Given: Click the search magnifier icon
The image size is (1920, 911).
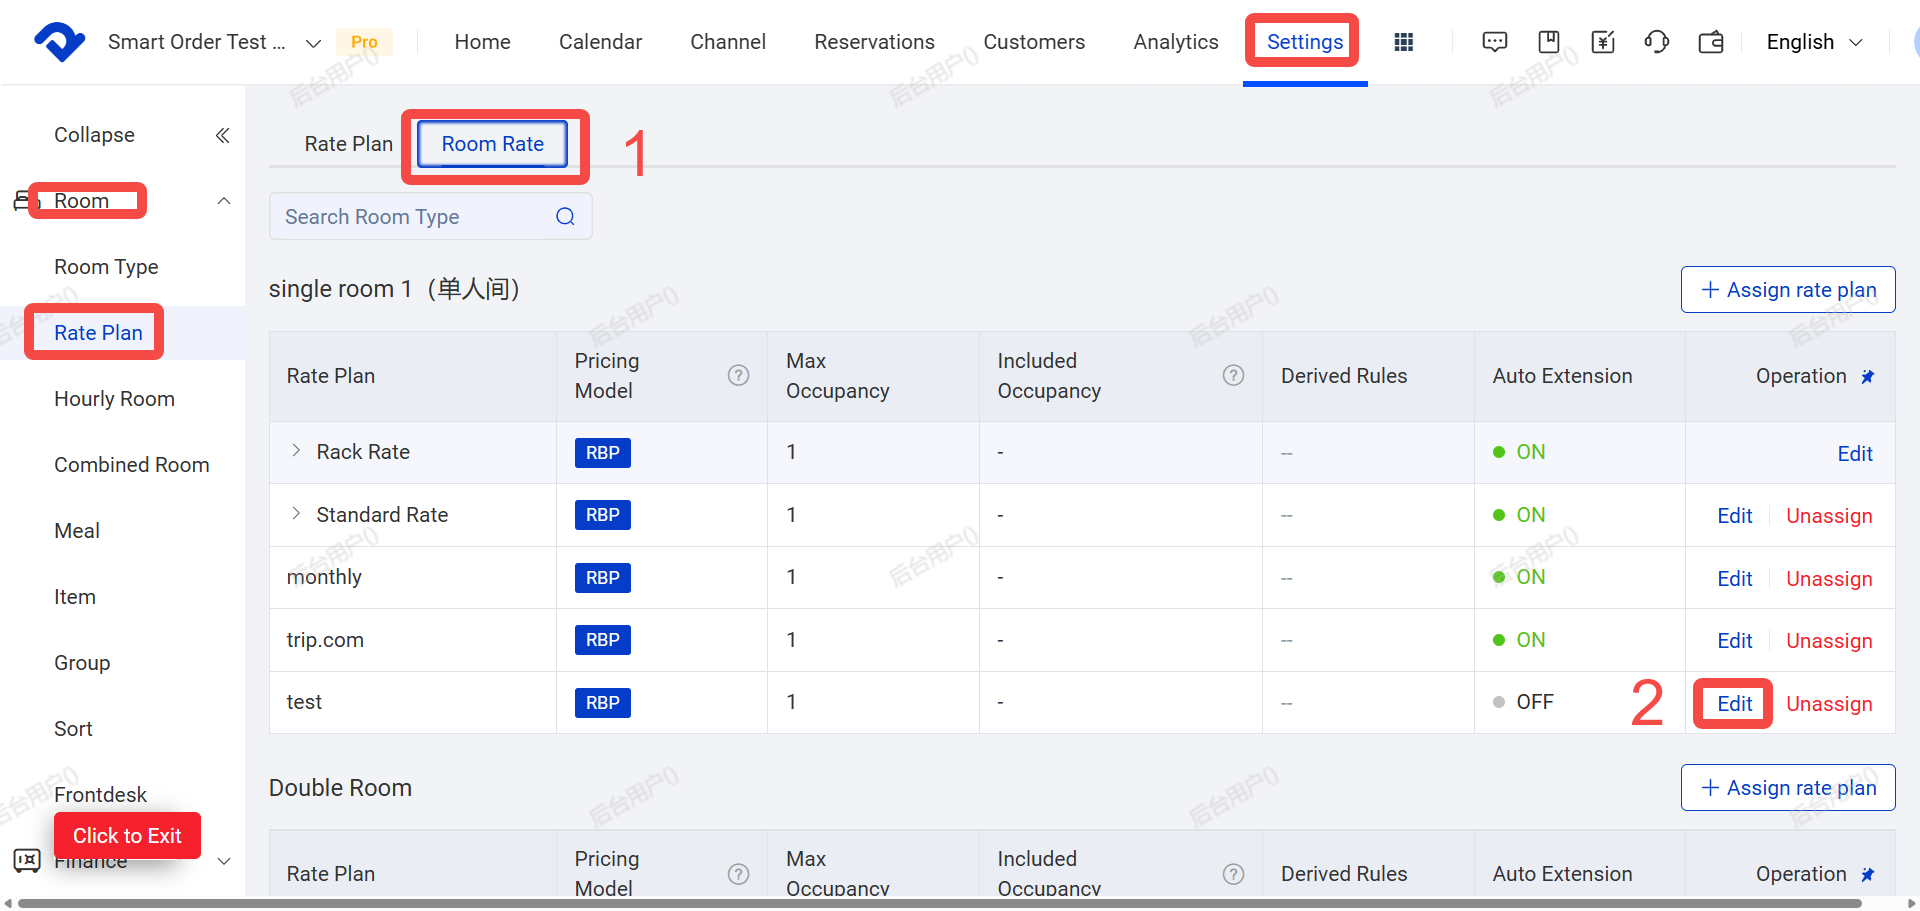Looking at the screenshot, I should pos(565,217).
